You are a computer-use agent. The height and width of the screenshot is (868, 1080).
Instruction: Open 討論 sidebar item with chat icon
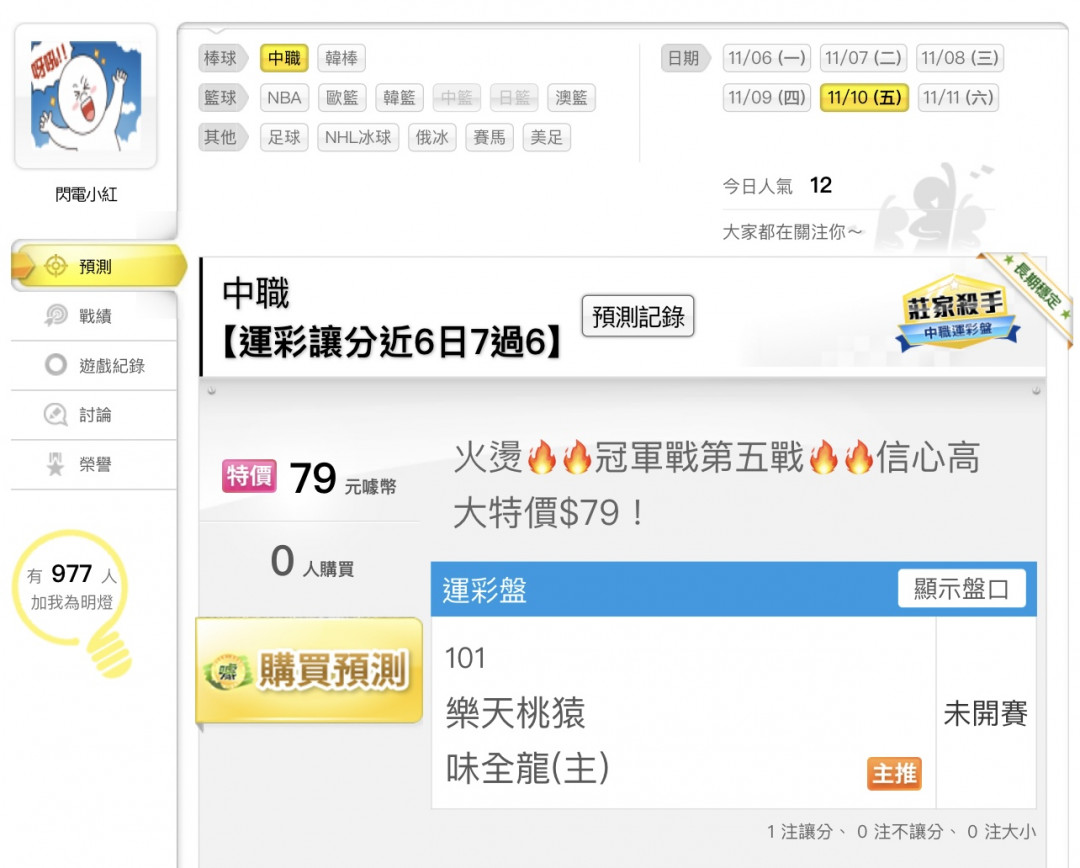click(x=94, y=415)
